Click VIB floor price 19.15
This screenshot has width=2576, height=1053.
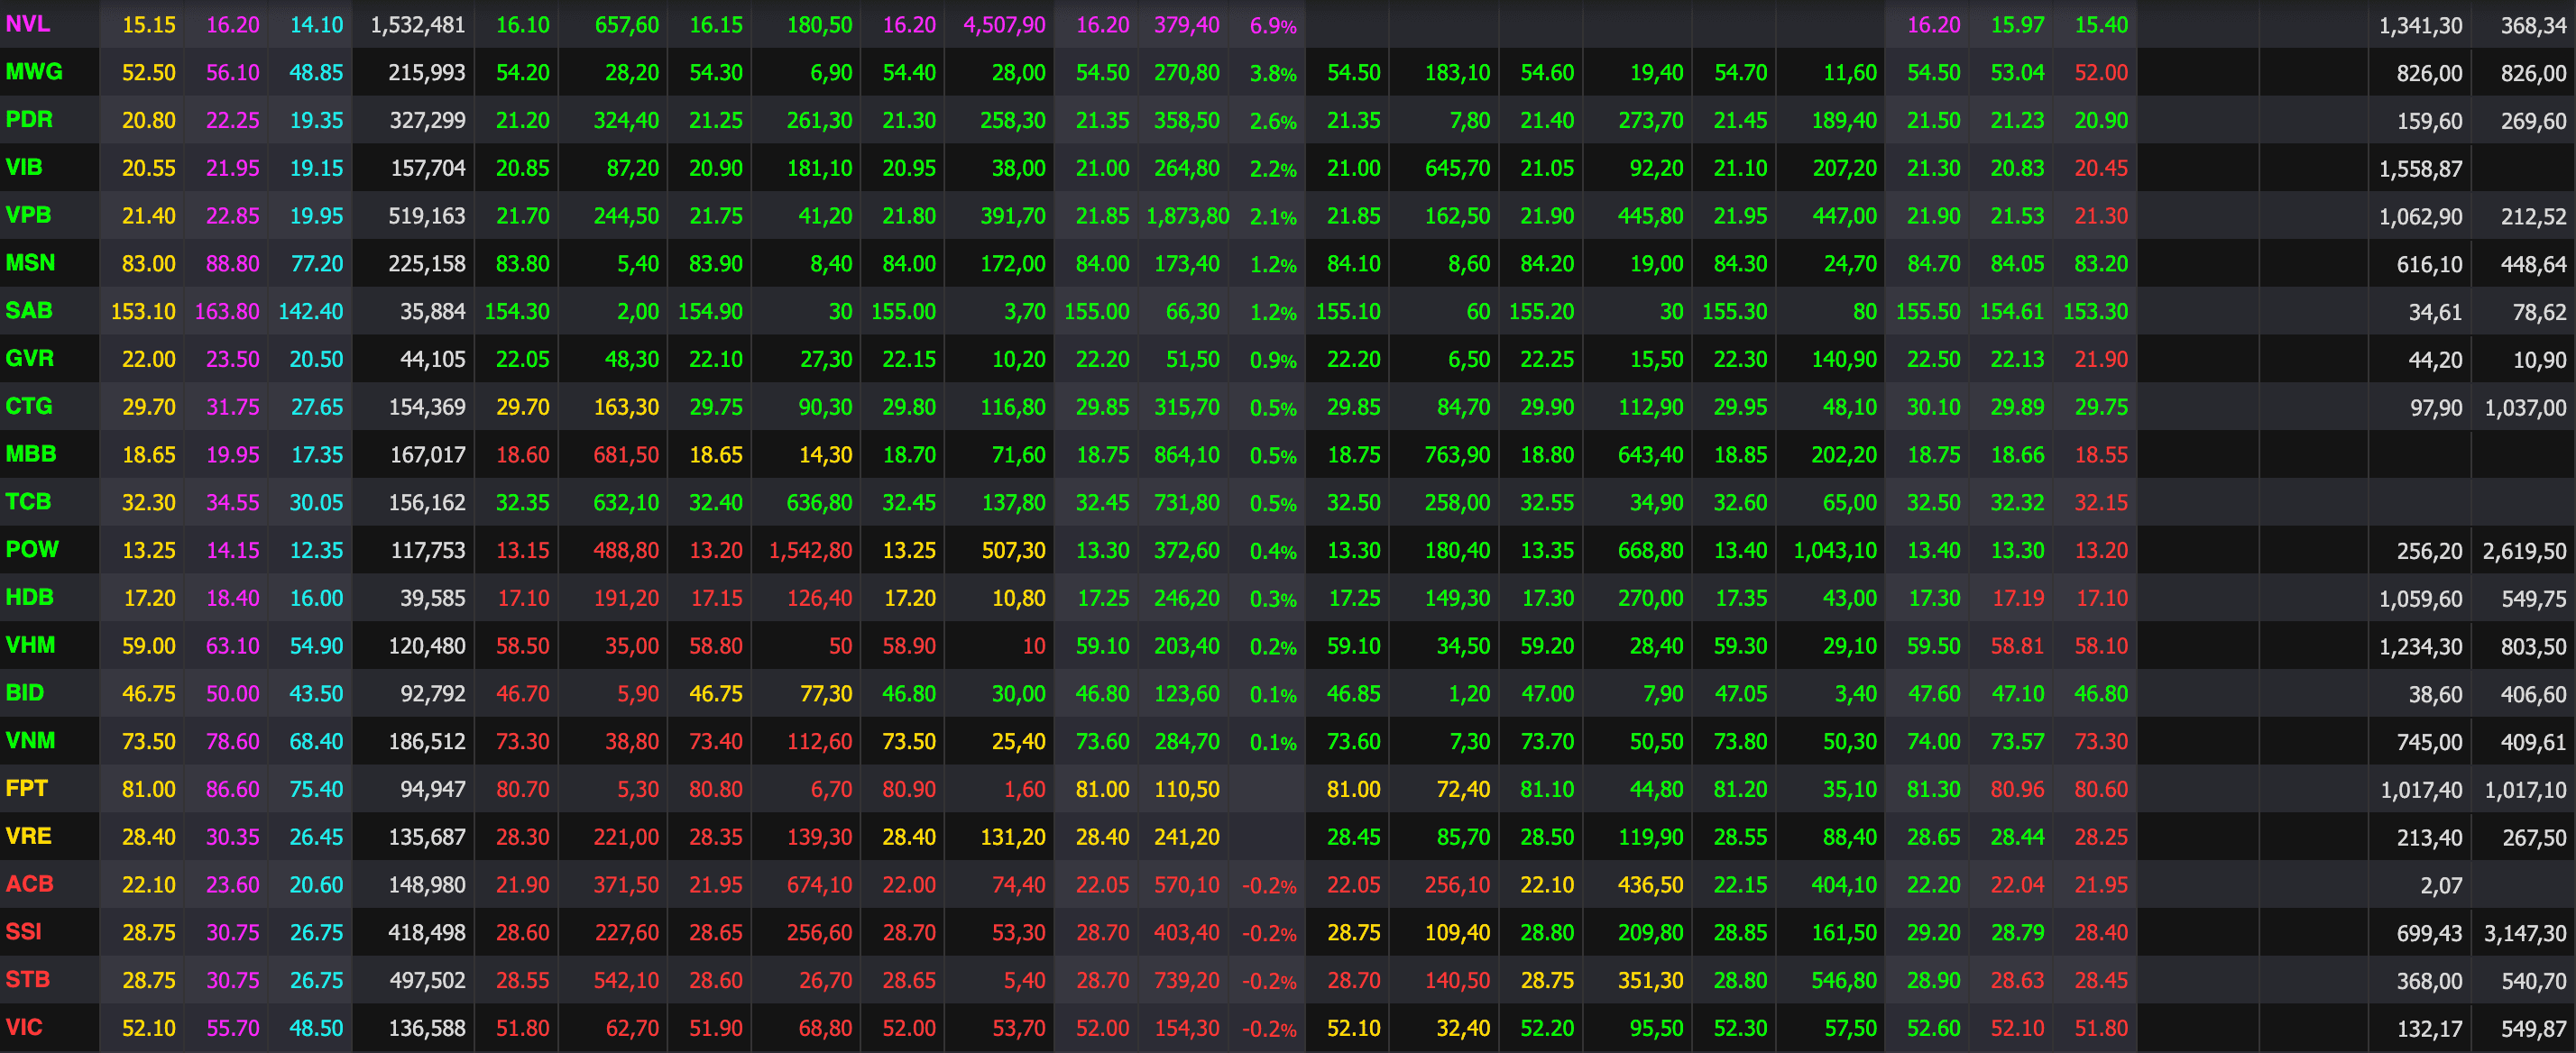coord(316,168)
